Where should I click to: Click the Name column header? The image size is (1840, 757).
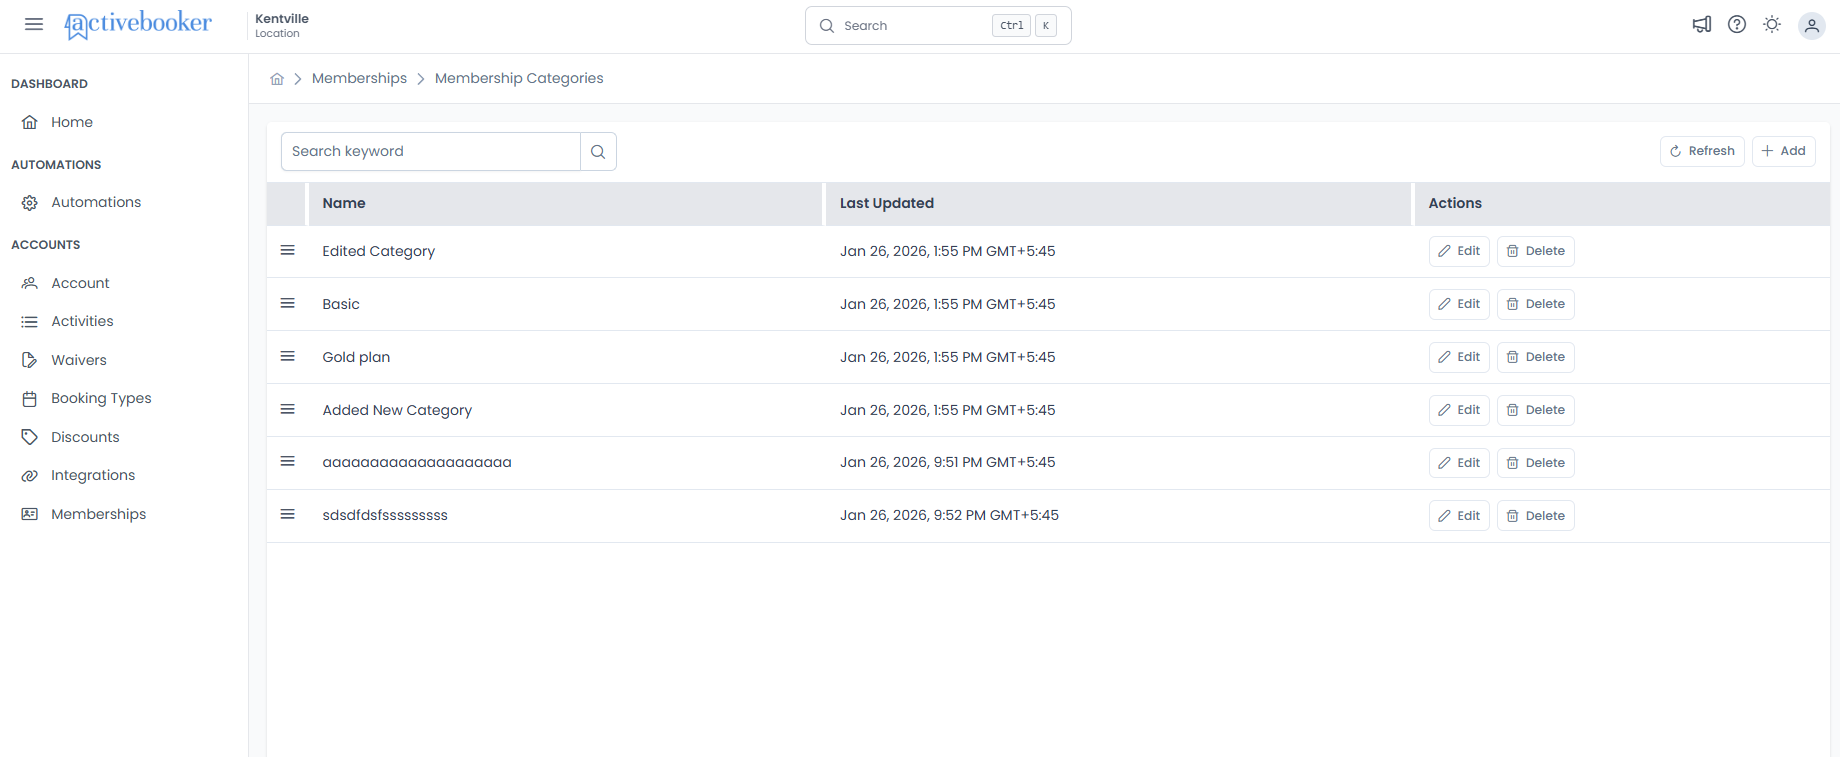(x=565, y=203)
